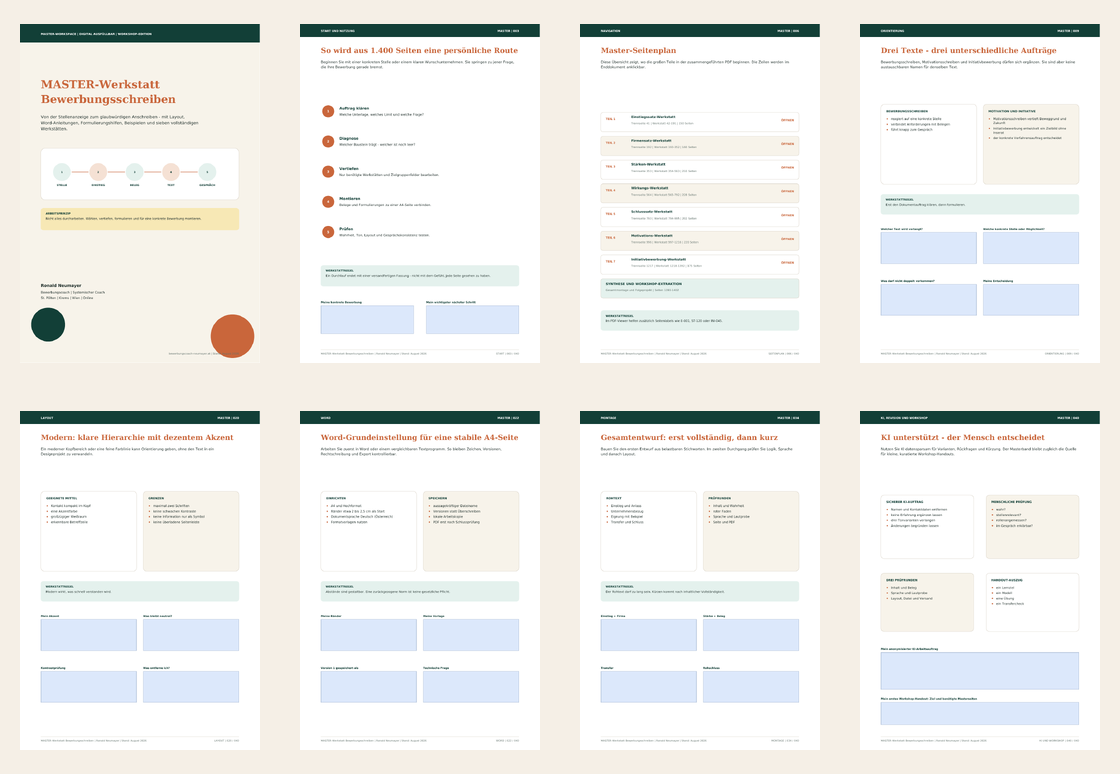Click the 'MASTER-Werkstatt Bewerbungsschreiben' cover title
The image size is (1120, 774).
[x=108, y=92]
